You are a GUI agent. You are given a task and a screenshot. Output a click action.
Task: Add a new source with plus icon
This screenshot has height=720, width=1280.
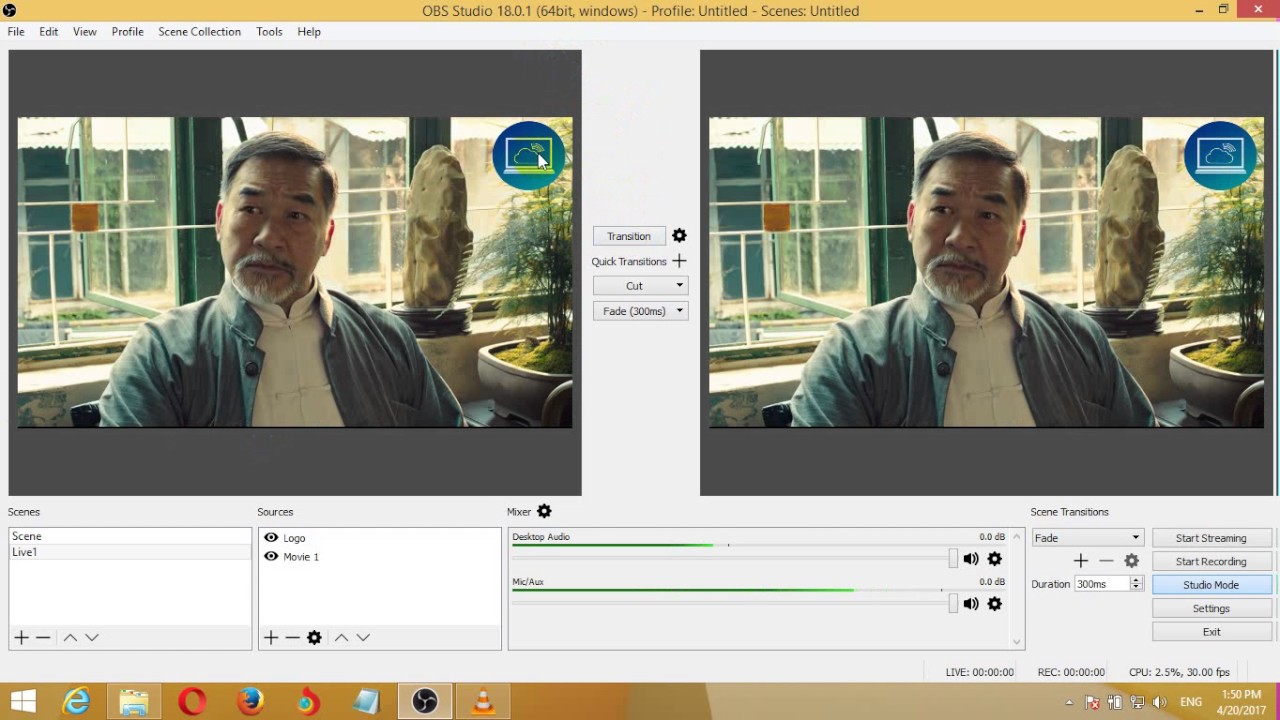pos(271,637)
